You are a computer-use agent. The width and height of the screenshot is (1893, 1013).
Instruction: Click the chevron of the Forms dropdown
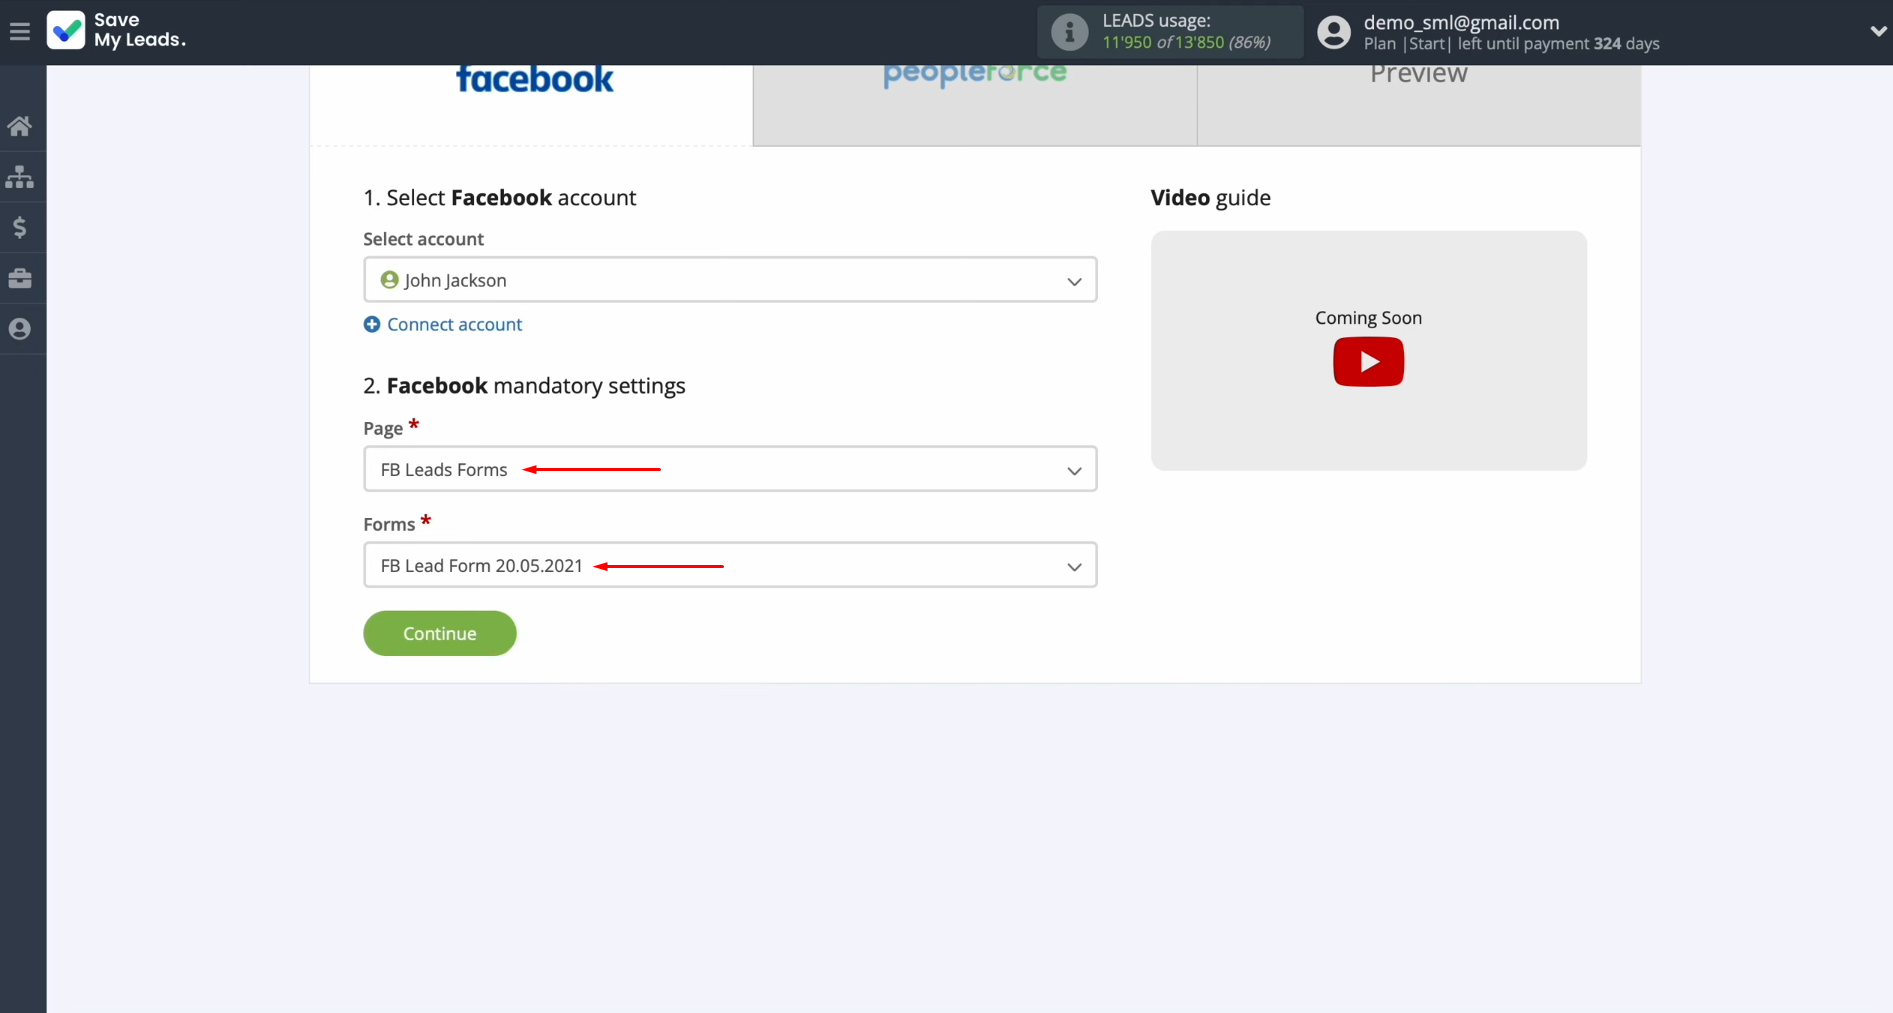(1074, 566)
